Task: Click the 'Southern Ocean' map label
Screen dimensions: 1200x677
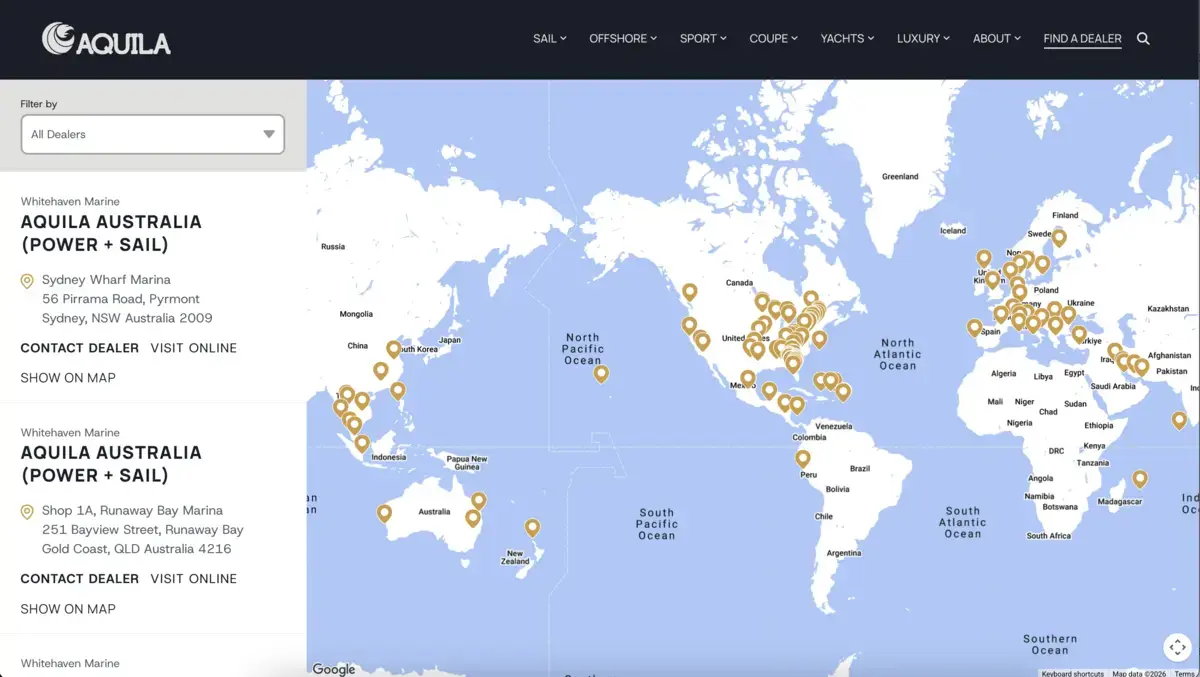Action: tap(1050, 644)
